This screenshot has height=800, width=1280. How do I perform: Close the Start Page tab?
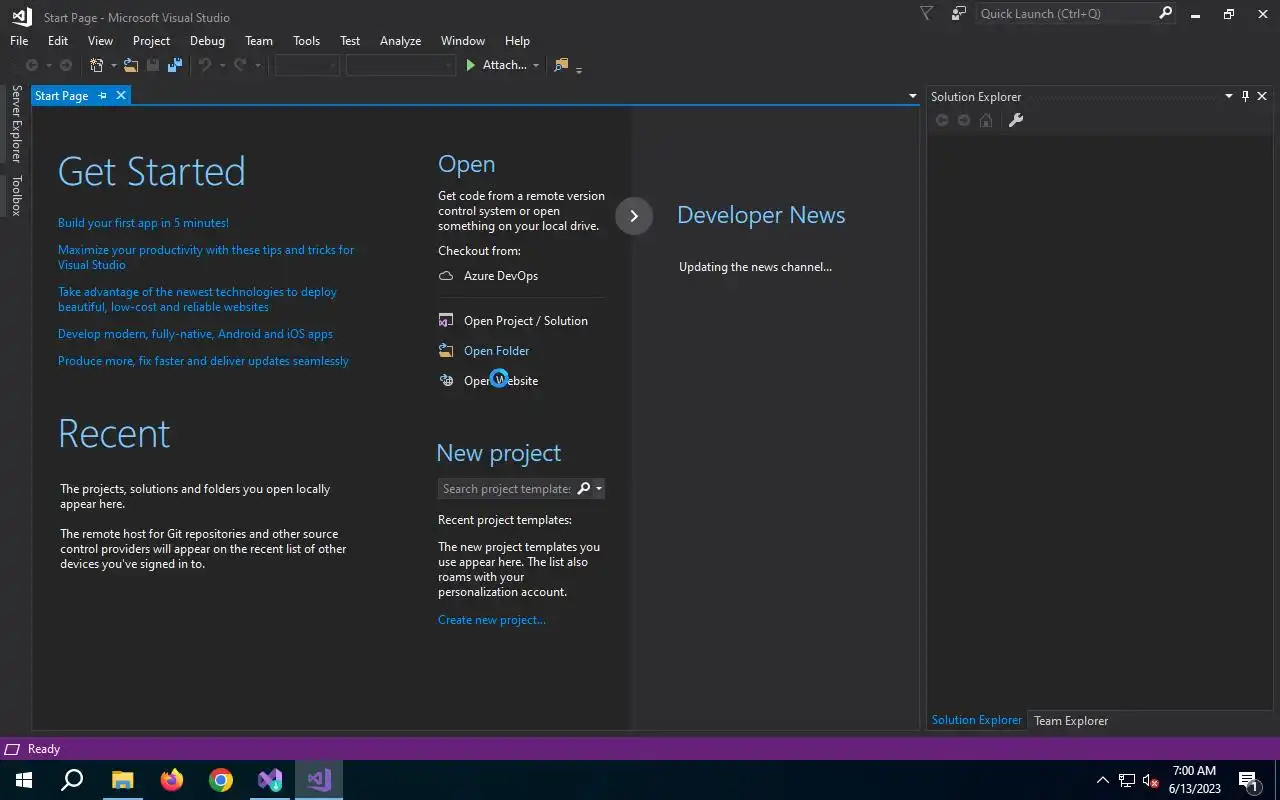(x=121, y=95)
